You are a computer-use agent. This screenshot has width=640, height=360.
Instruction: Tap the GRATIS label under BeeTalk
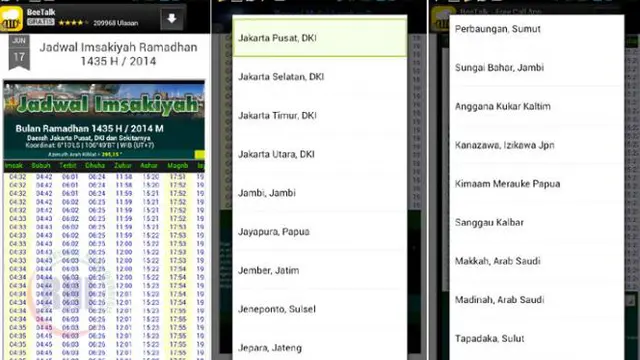tap(41, 22)
